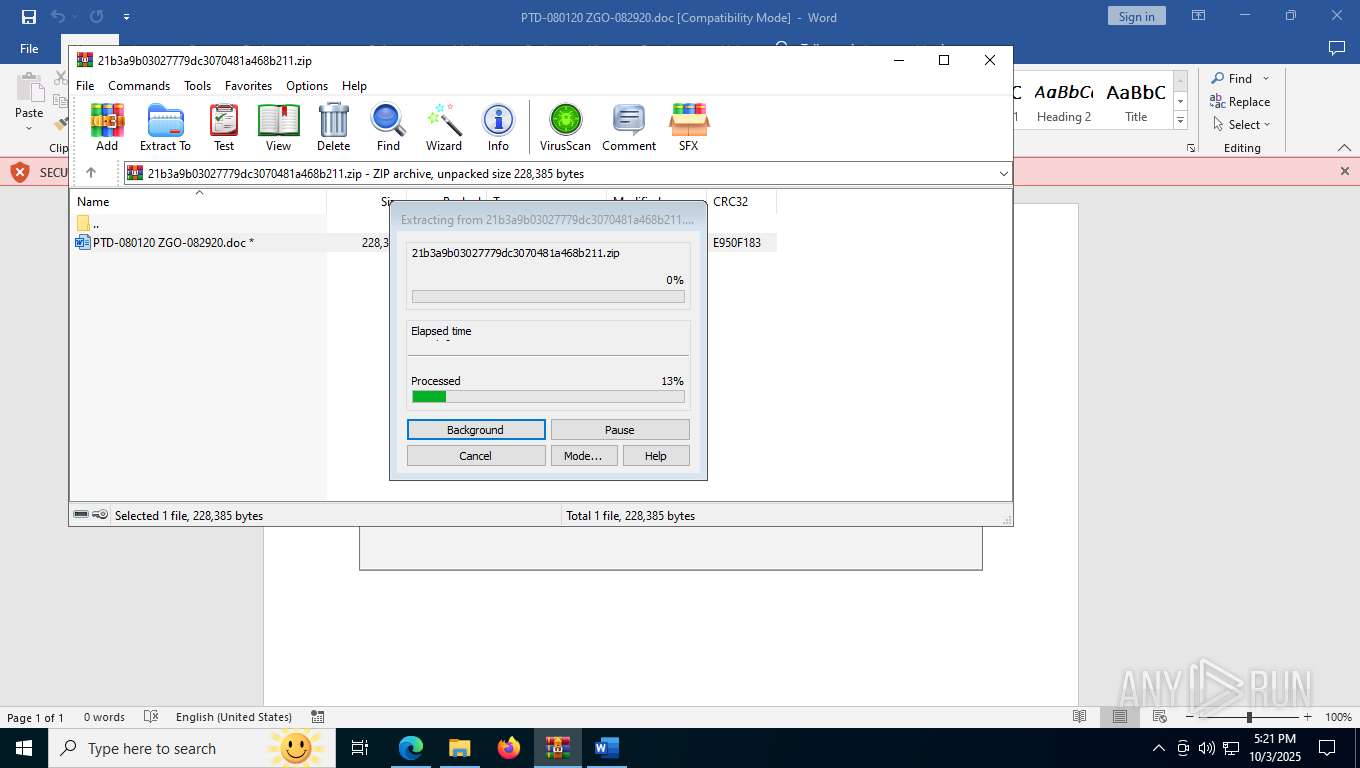This screenshot has height=768, width=1360.
Task: Click the file extraction progress bar at 0%
Action: tap(548, 297)
